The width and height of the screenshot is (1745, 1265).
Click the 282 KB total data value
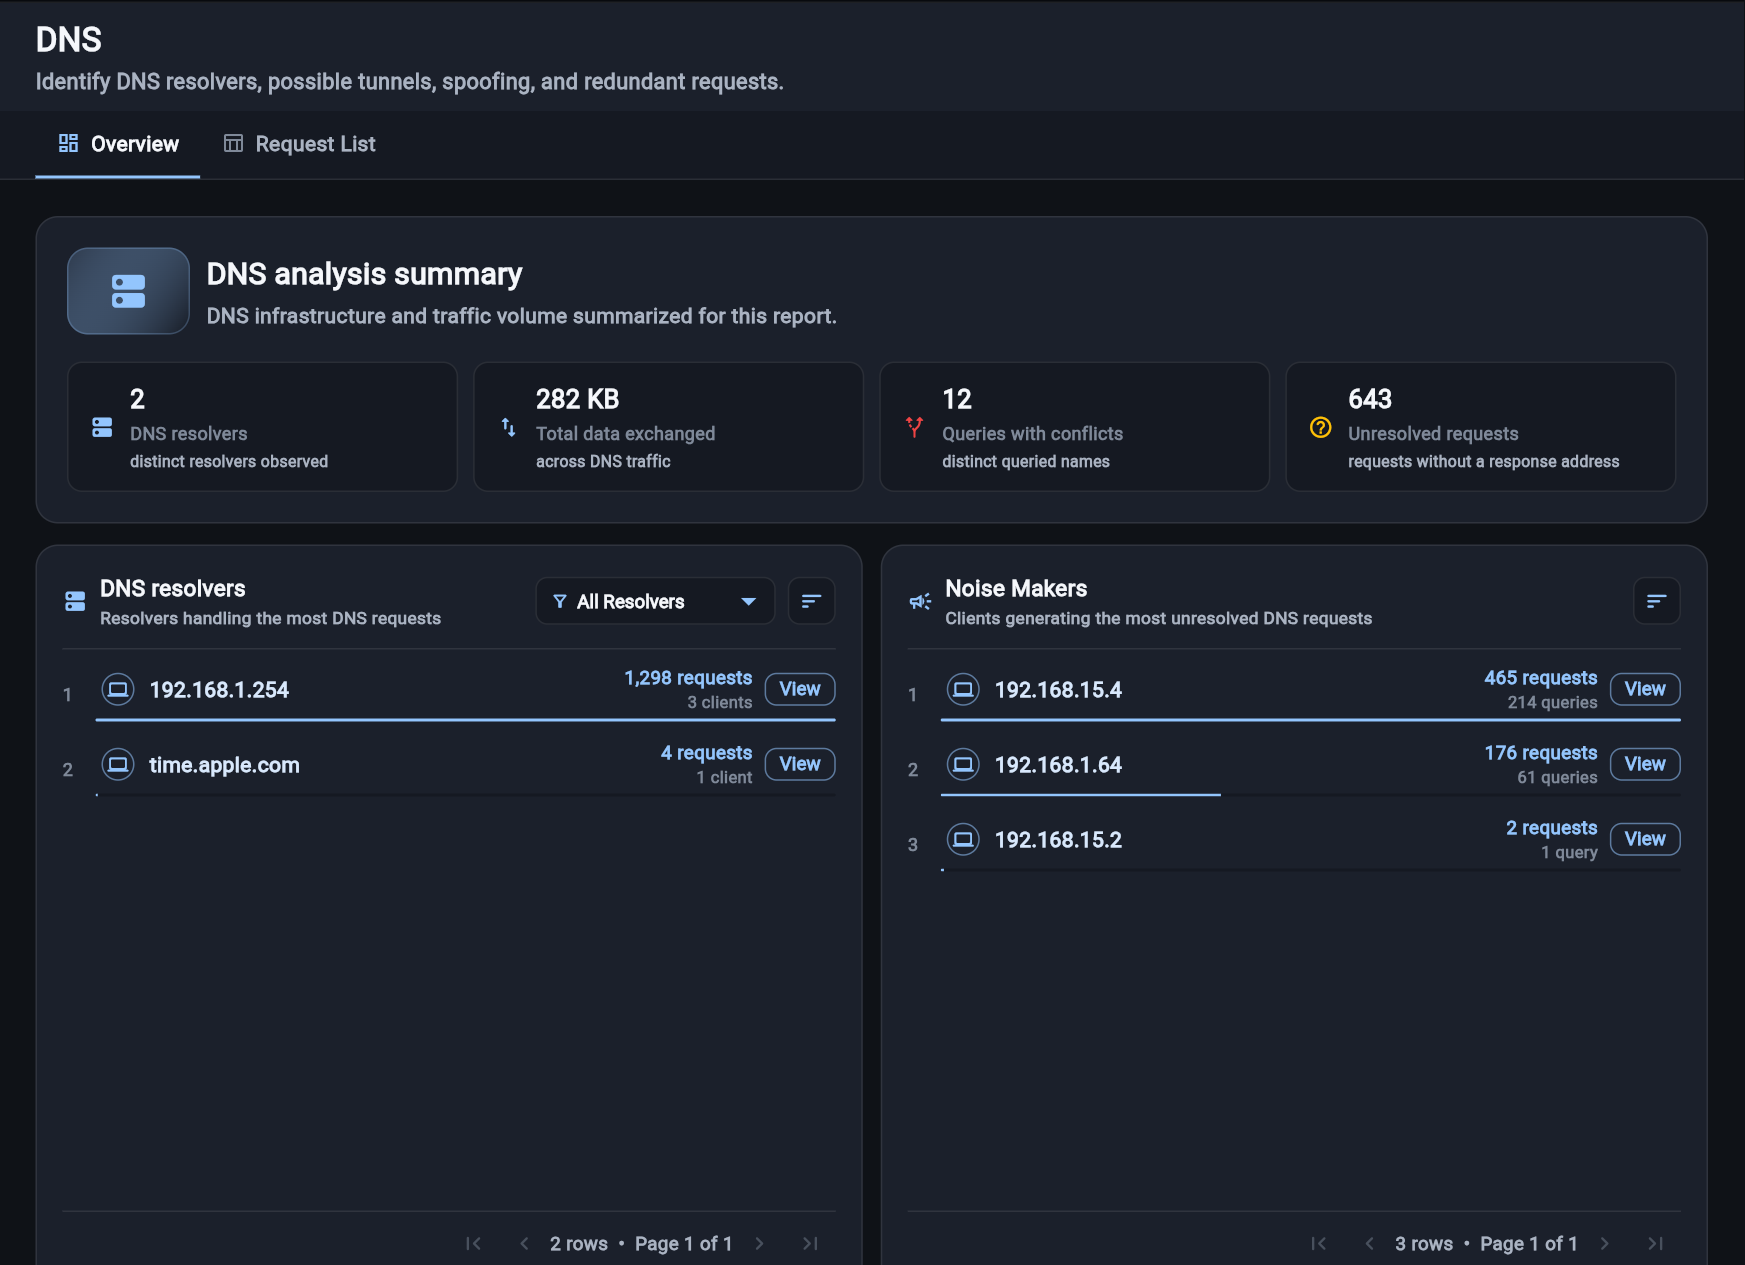(577, 399)
